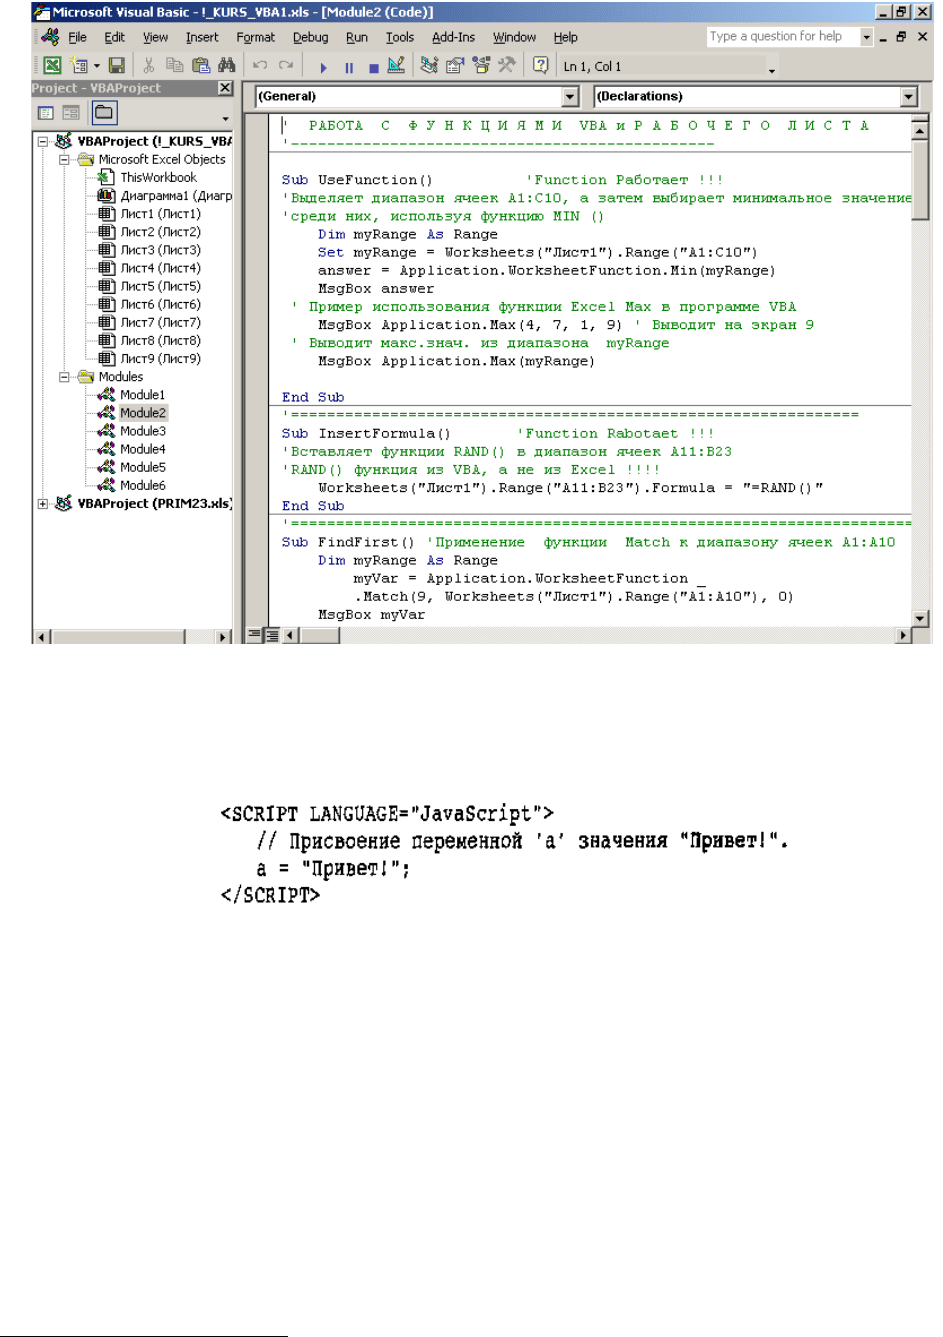Open the Edit menu
Viewport: 943px width, 1337px height.
pos(115,37)
